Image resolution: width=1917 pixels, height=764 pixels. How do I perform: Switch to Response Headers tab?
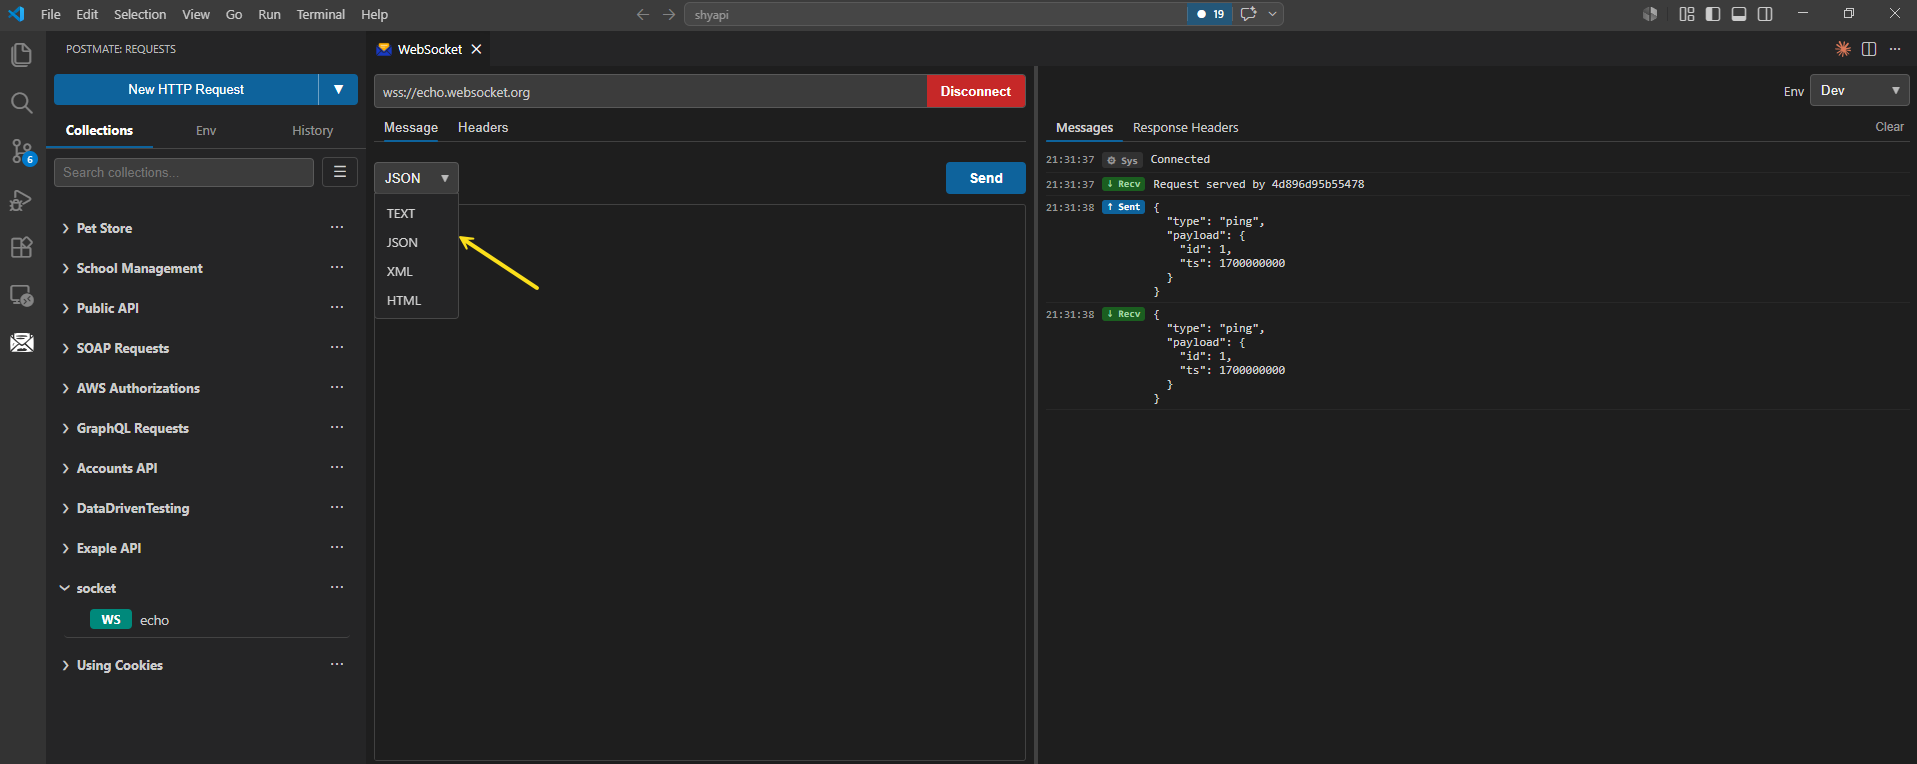(x=1185, y=127)
